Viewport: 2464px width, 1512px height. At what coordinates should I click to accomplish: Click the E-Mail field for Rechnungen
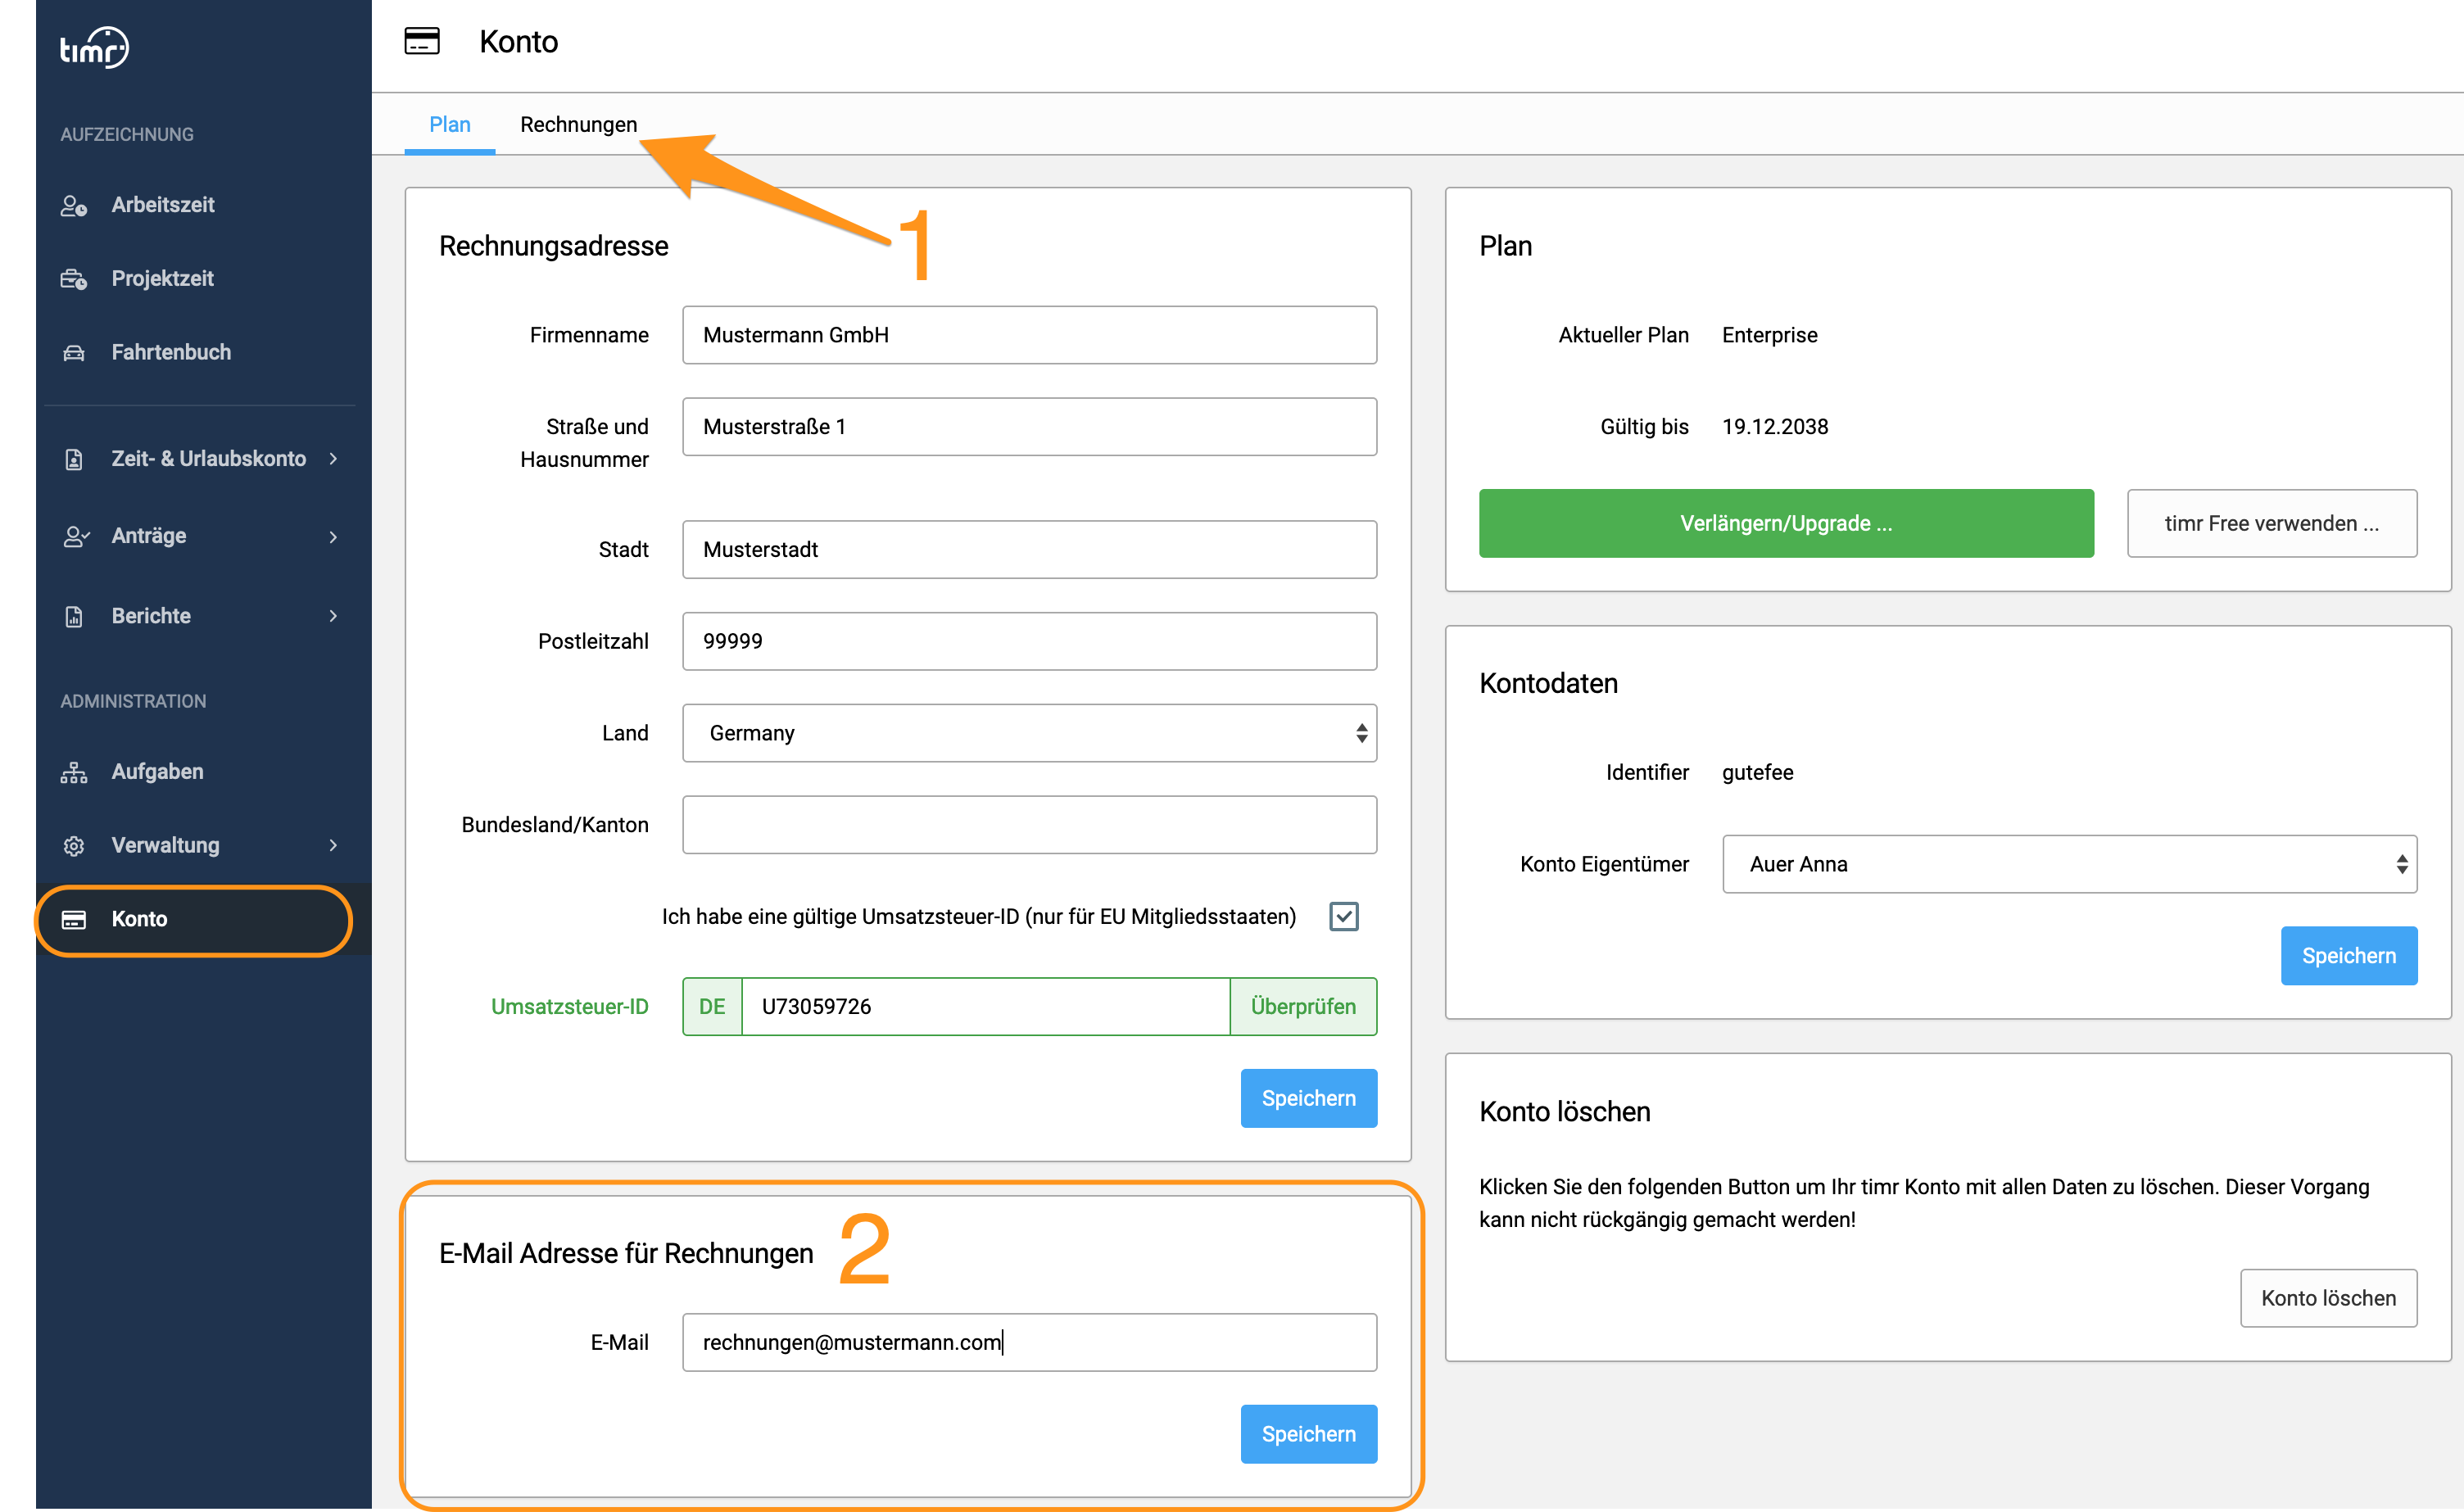click(x=1030, y=1342)
